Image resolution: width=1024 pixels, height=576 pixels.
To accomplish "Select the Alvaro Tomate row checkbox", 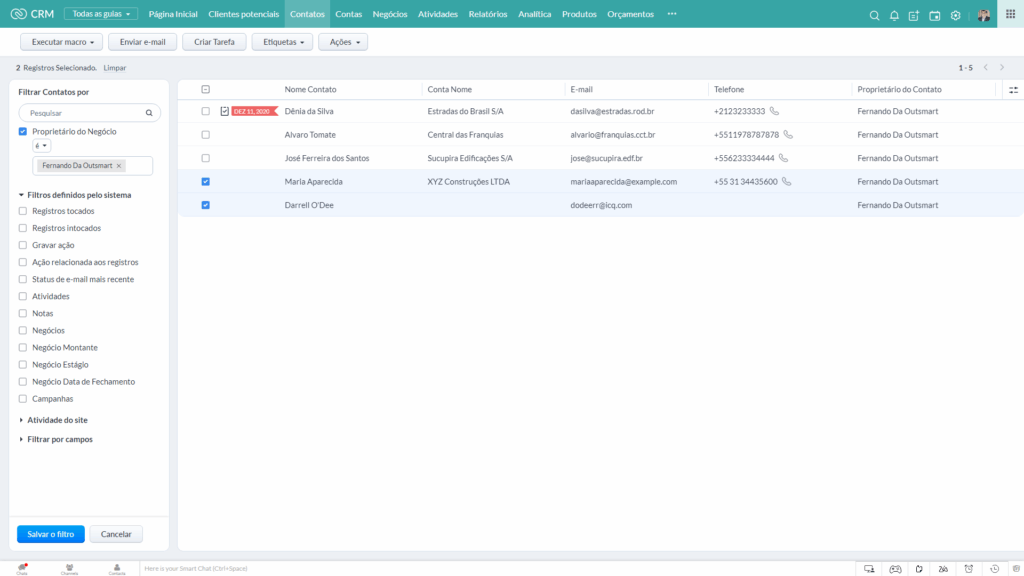I will (x=206, y=135).
